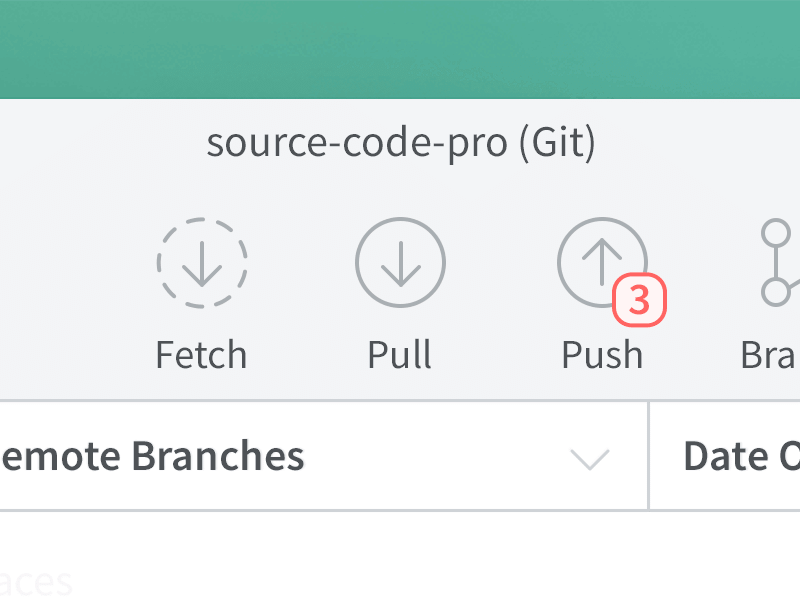Click the downward arrow inside the Pull circle
Viewport: 800px width, 600px height.
(x=399, y=261)
